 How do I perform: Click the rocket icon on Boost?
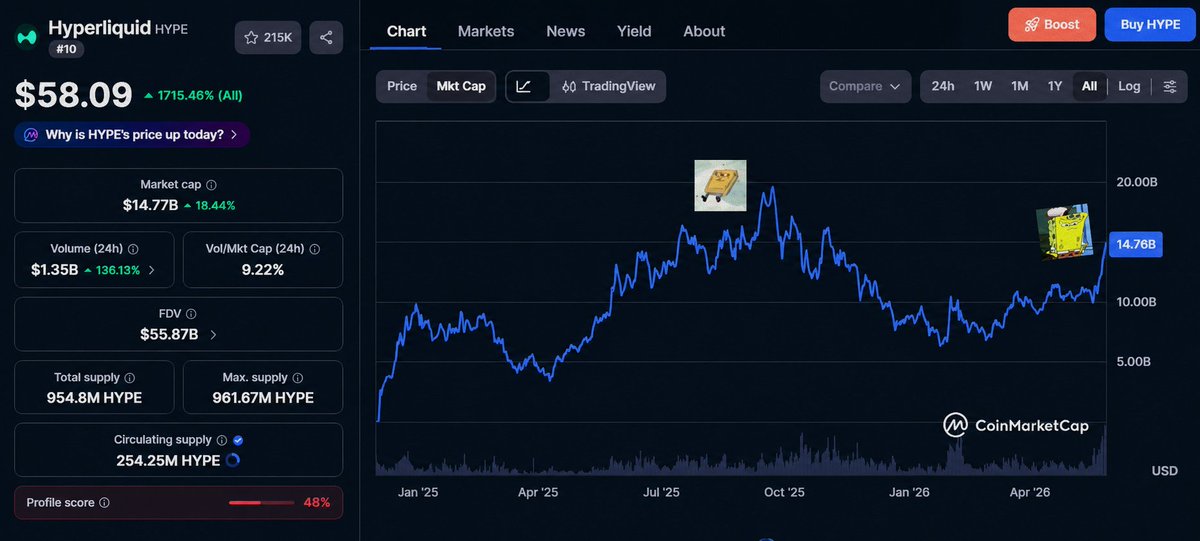coord(1030,24)
